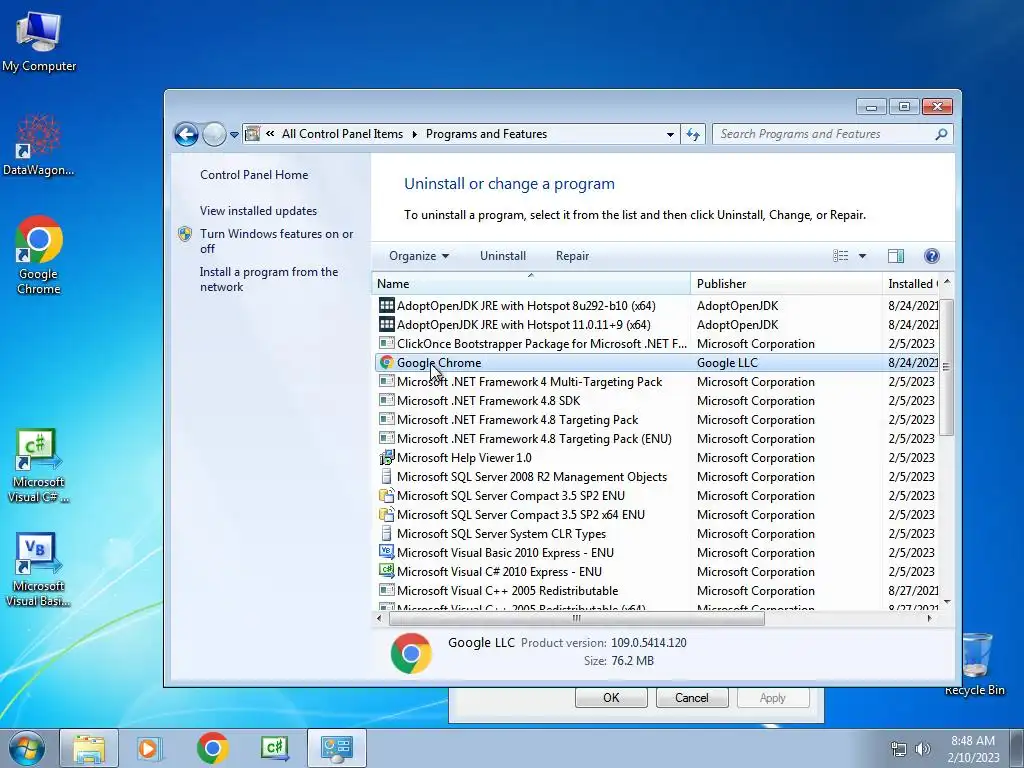The height and width of the screenshot is (768, 1024).
Task: Show the preview pane icon
Action: tap(896, 256)
